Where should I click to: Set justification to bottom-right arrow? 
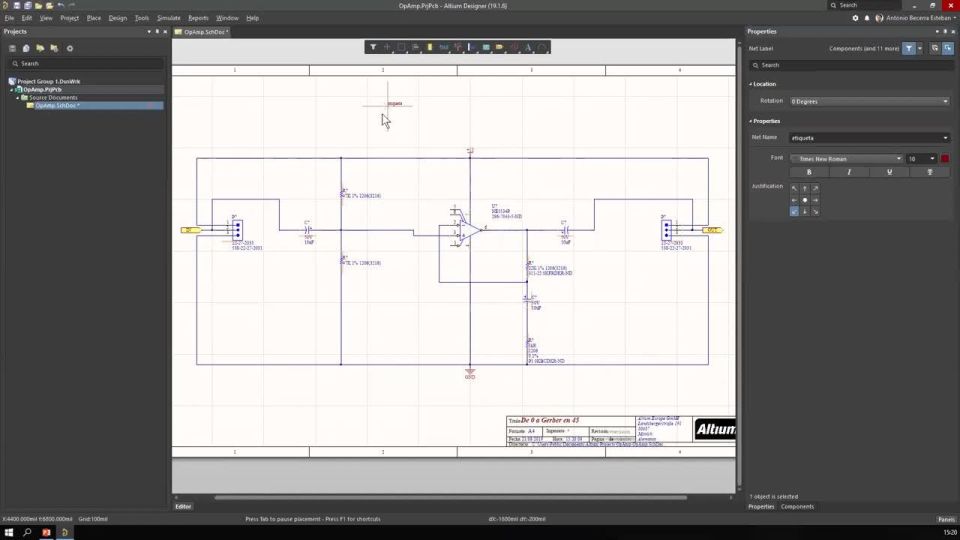click(x=816, y=211)
